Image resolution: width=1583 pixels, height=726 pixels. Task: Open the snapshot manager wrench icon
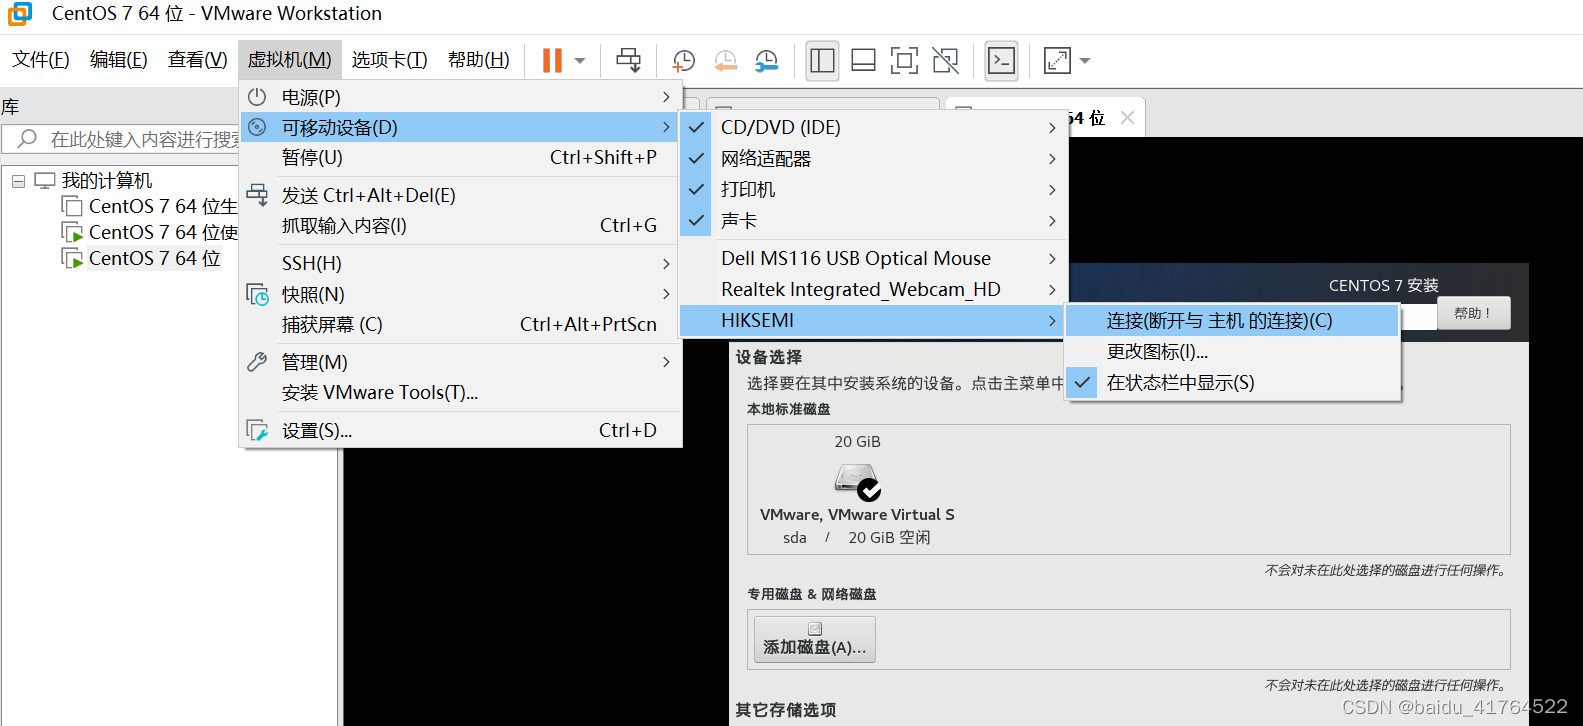pos(767,61)
